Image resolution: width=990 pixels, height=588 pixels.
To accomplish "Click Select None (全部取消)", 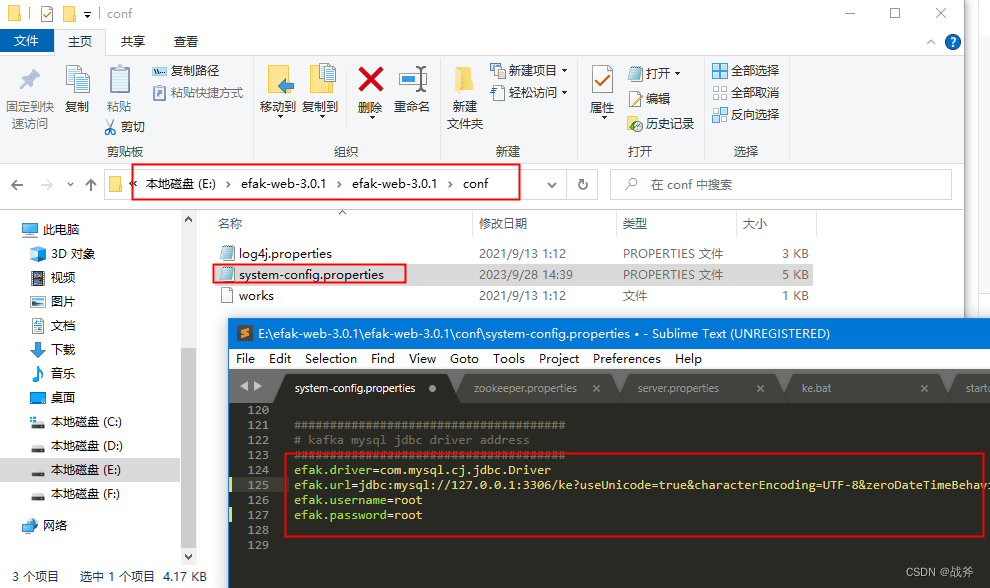I will pos(746,93).
